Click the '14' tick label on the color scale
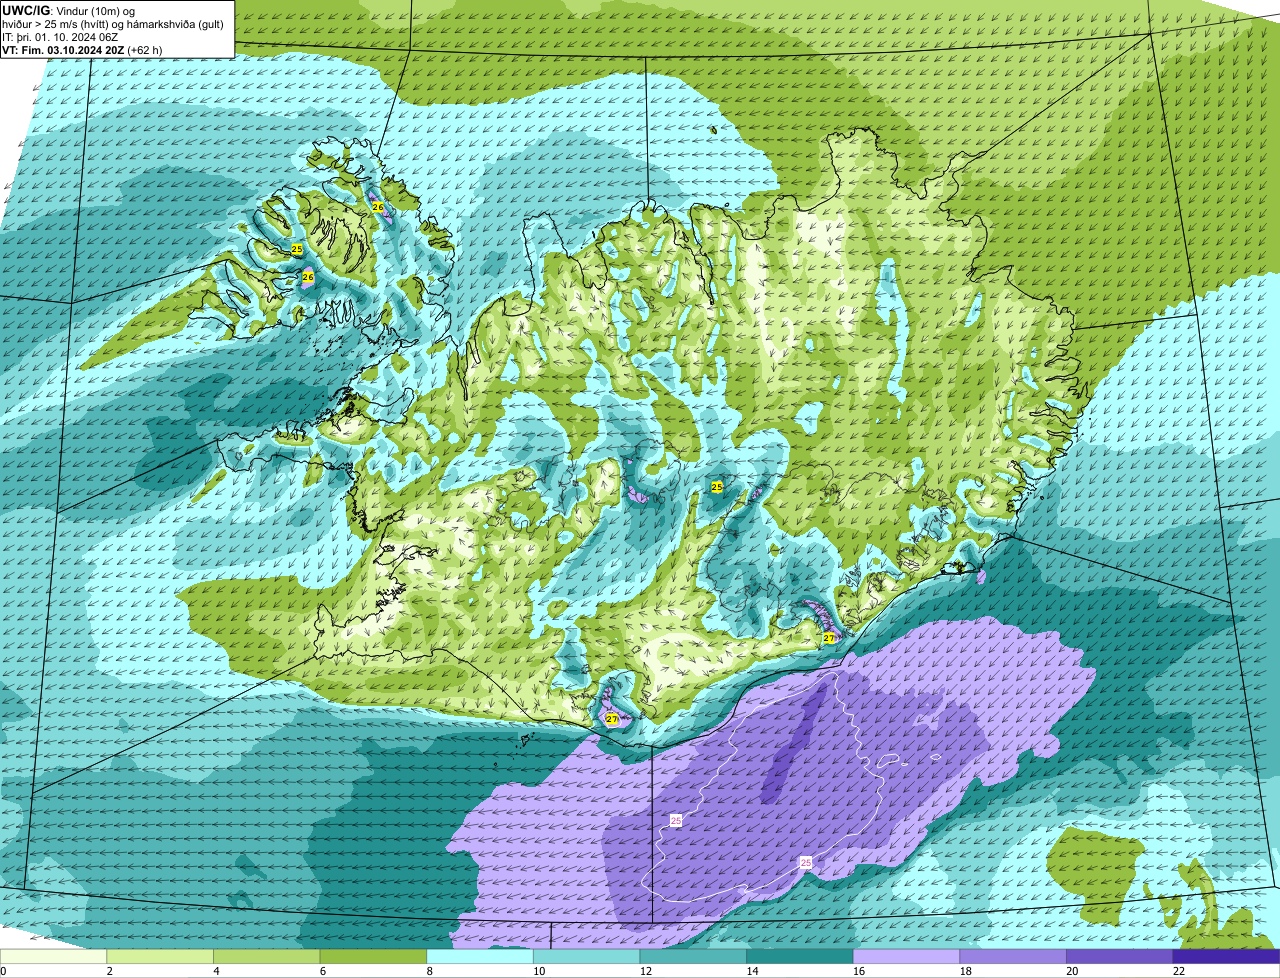This screenshot has height=978, width=1280. (x=752, y=971)
